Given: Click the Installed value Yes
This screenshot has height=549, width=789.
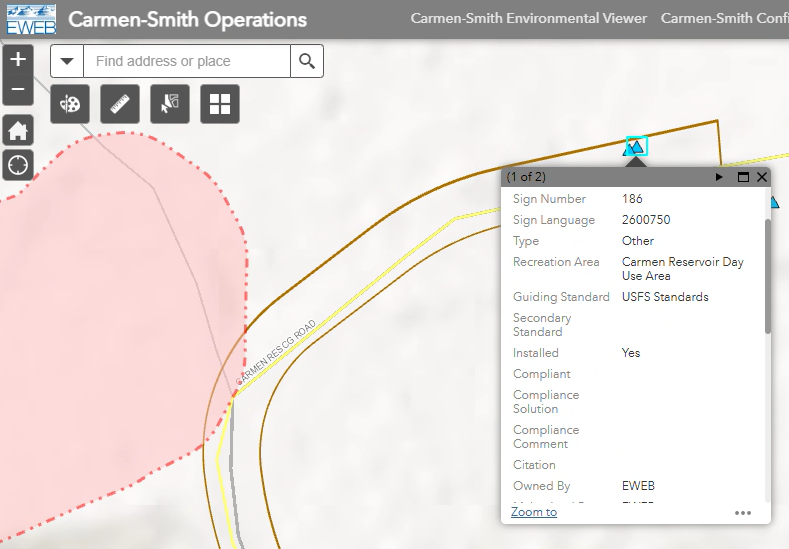Looking at the screenshot, I should (x=631, y=353).
